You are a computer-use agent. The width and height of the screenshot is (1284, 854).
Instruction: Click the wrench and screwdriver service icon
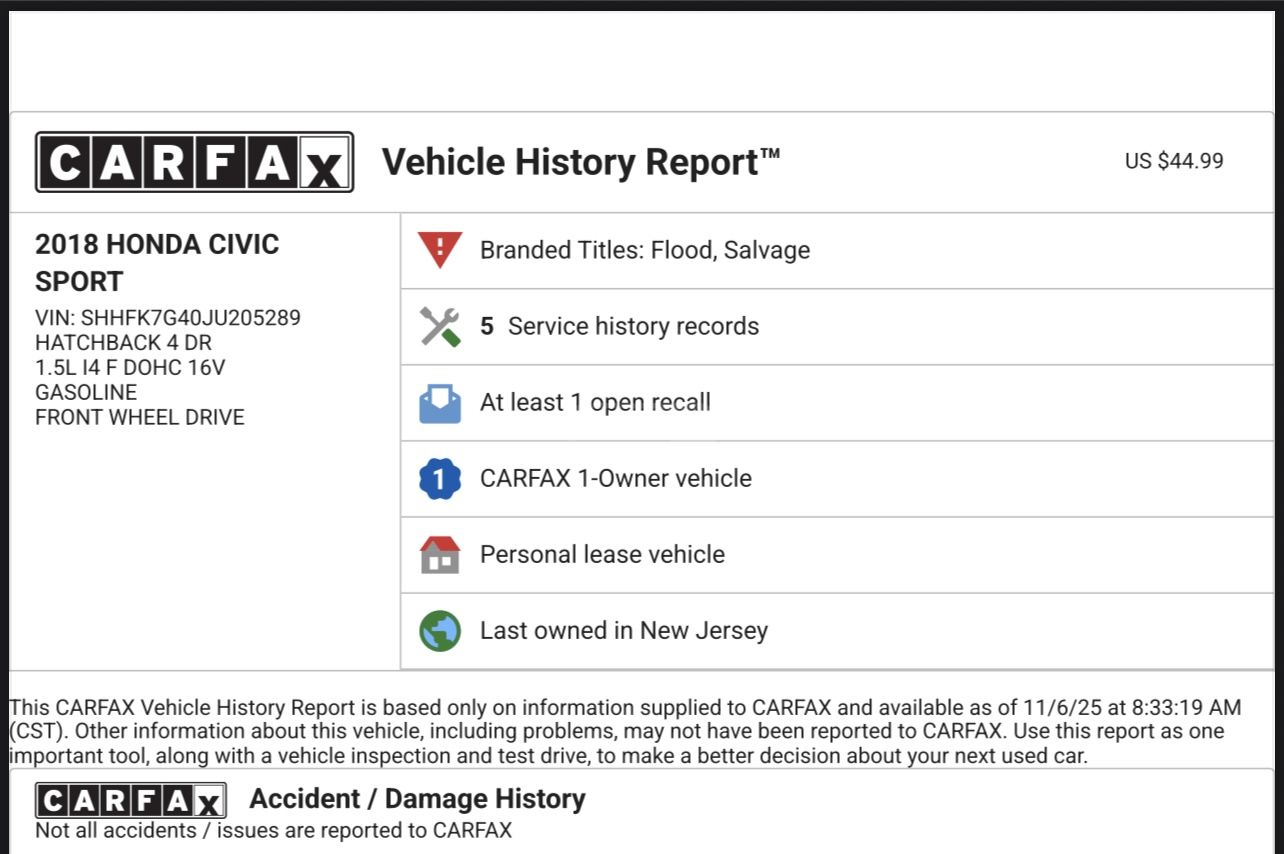(440, 326)
